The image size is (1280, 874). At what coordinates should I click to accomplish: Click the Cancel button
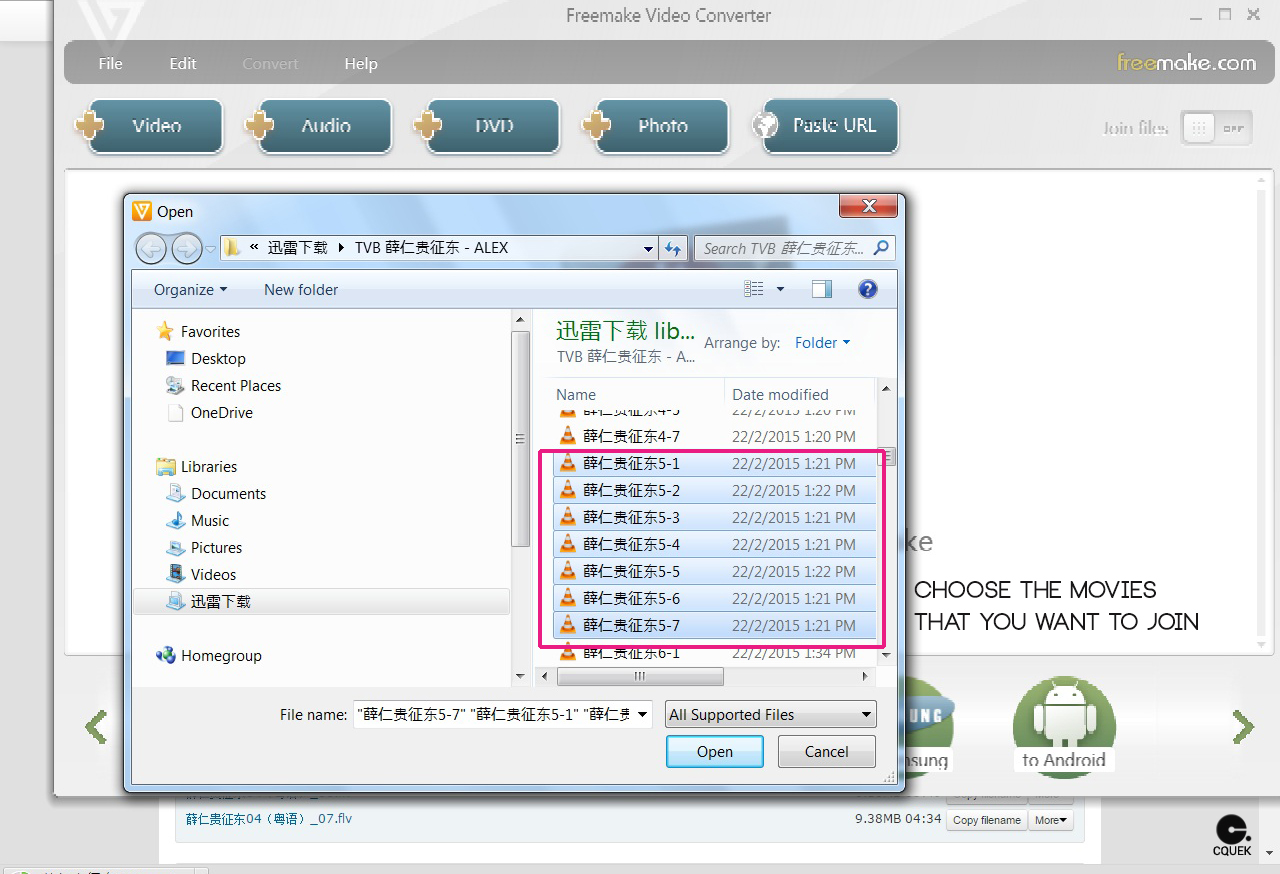827,752
